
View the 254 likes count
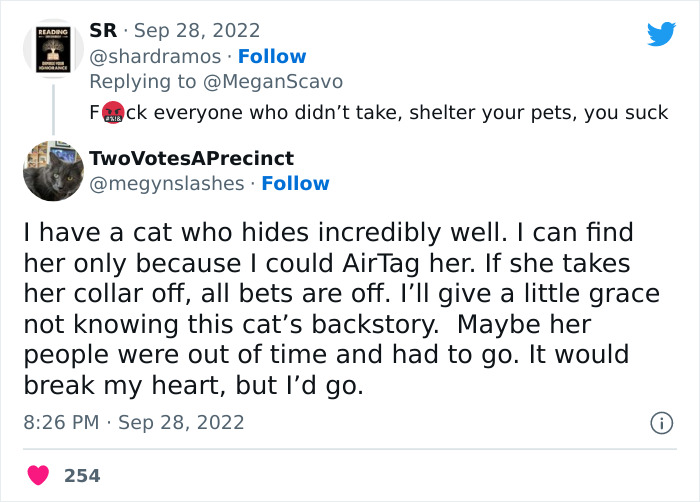click(82, 476)
